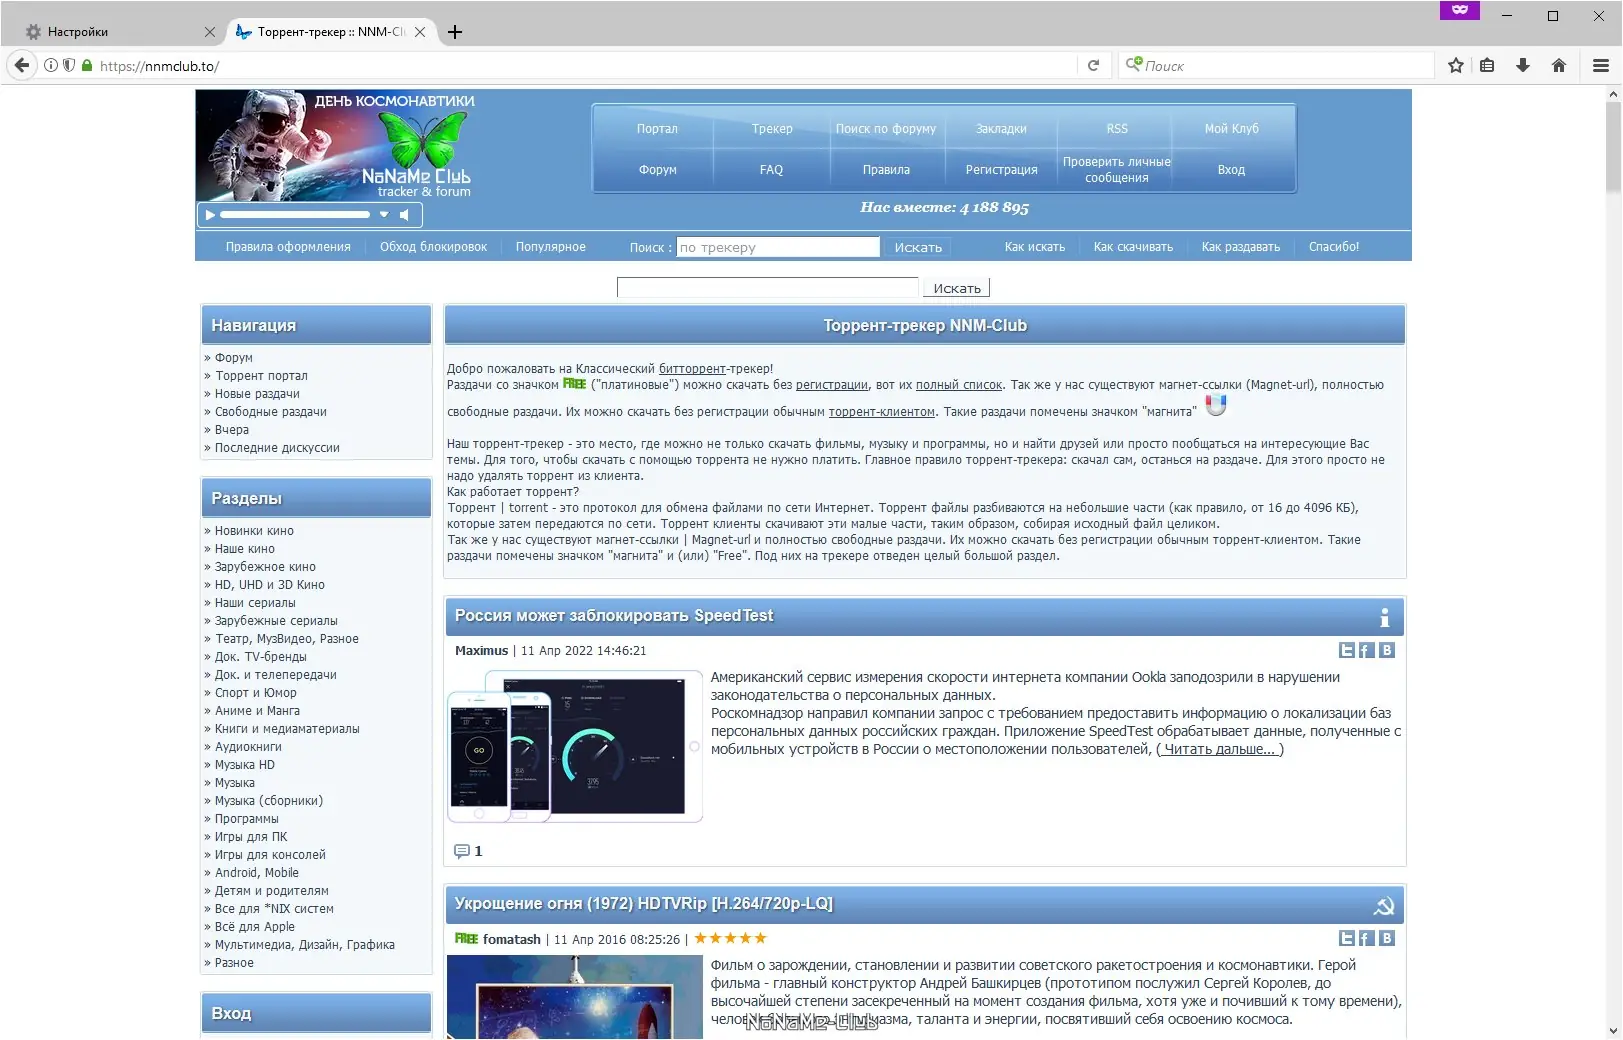The height and width of the screenshot is (1040, 1623).
Task: Click Искать below the blue navigation bar
Action: [x=957, y=288]
